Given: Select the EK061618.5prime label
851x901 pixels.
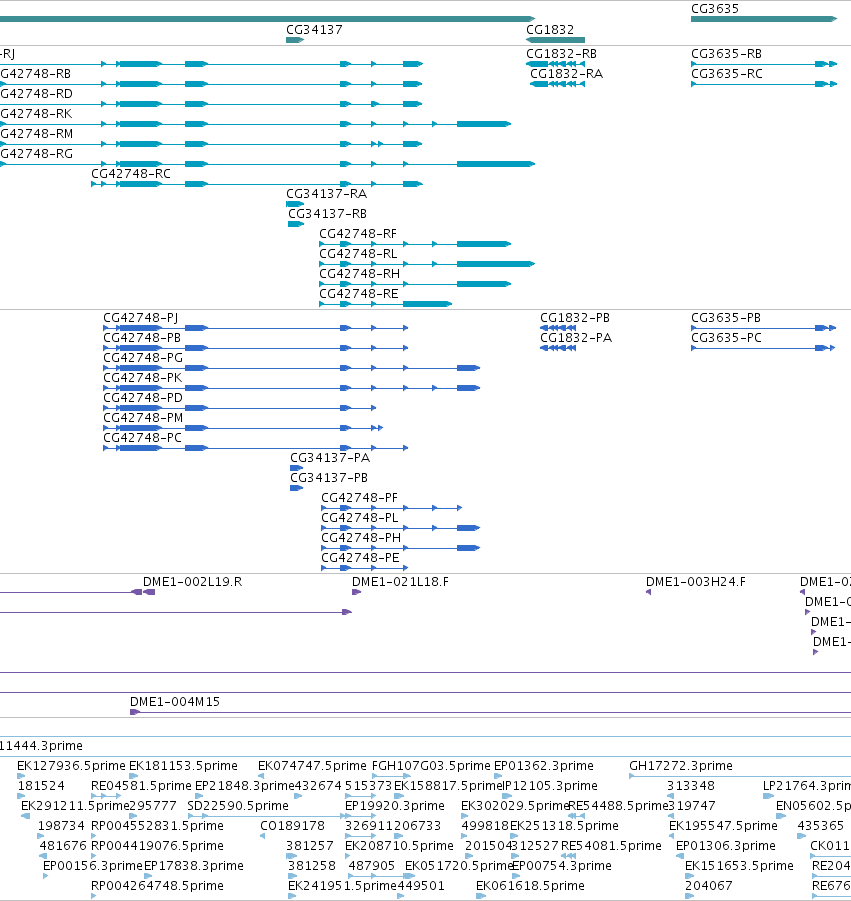Looking at the screenshot, I should [530, 886].
